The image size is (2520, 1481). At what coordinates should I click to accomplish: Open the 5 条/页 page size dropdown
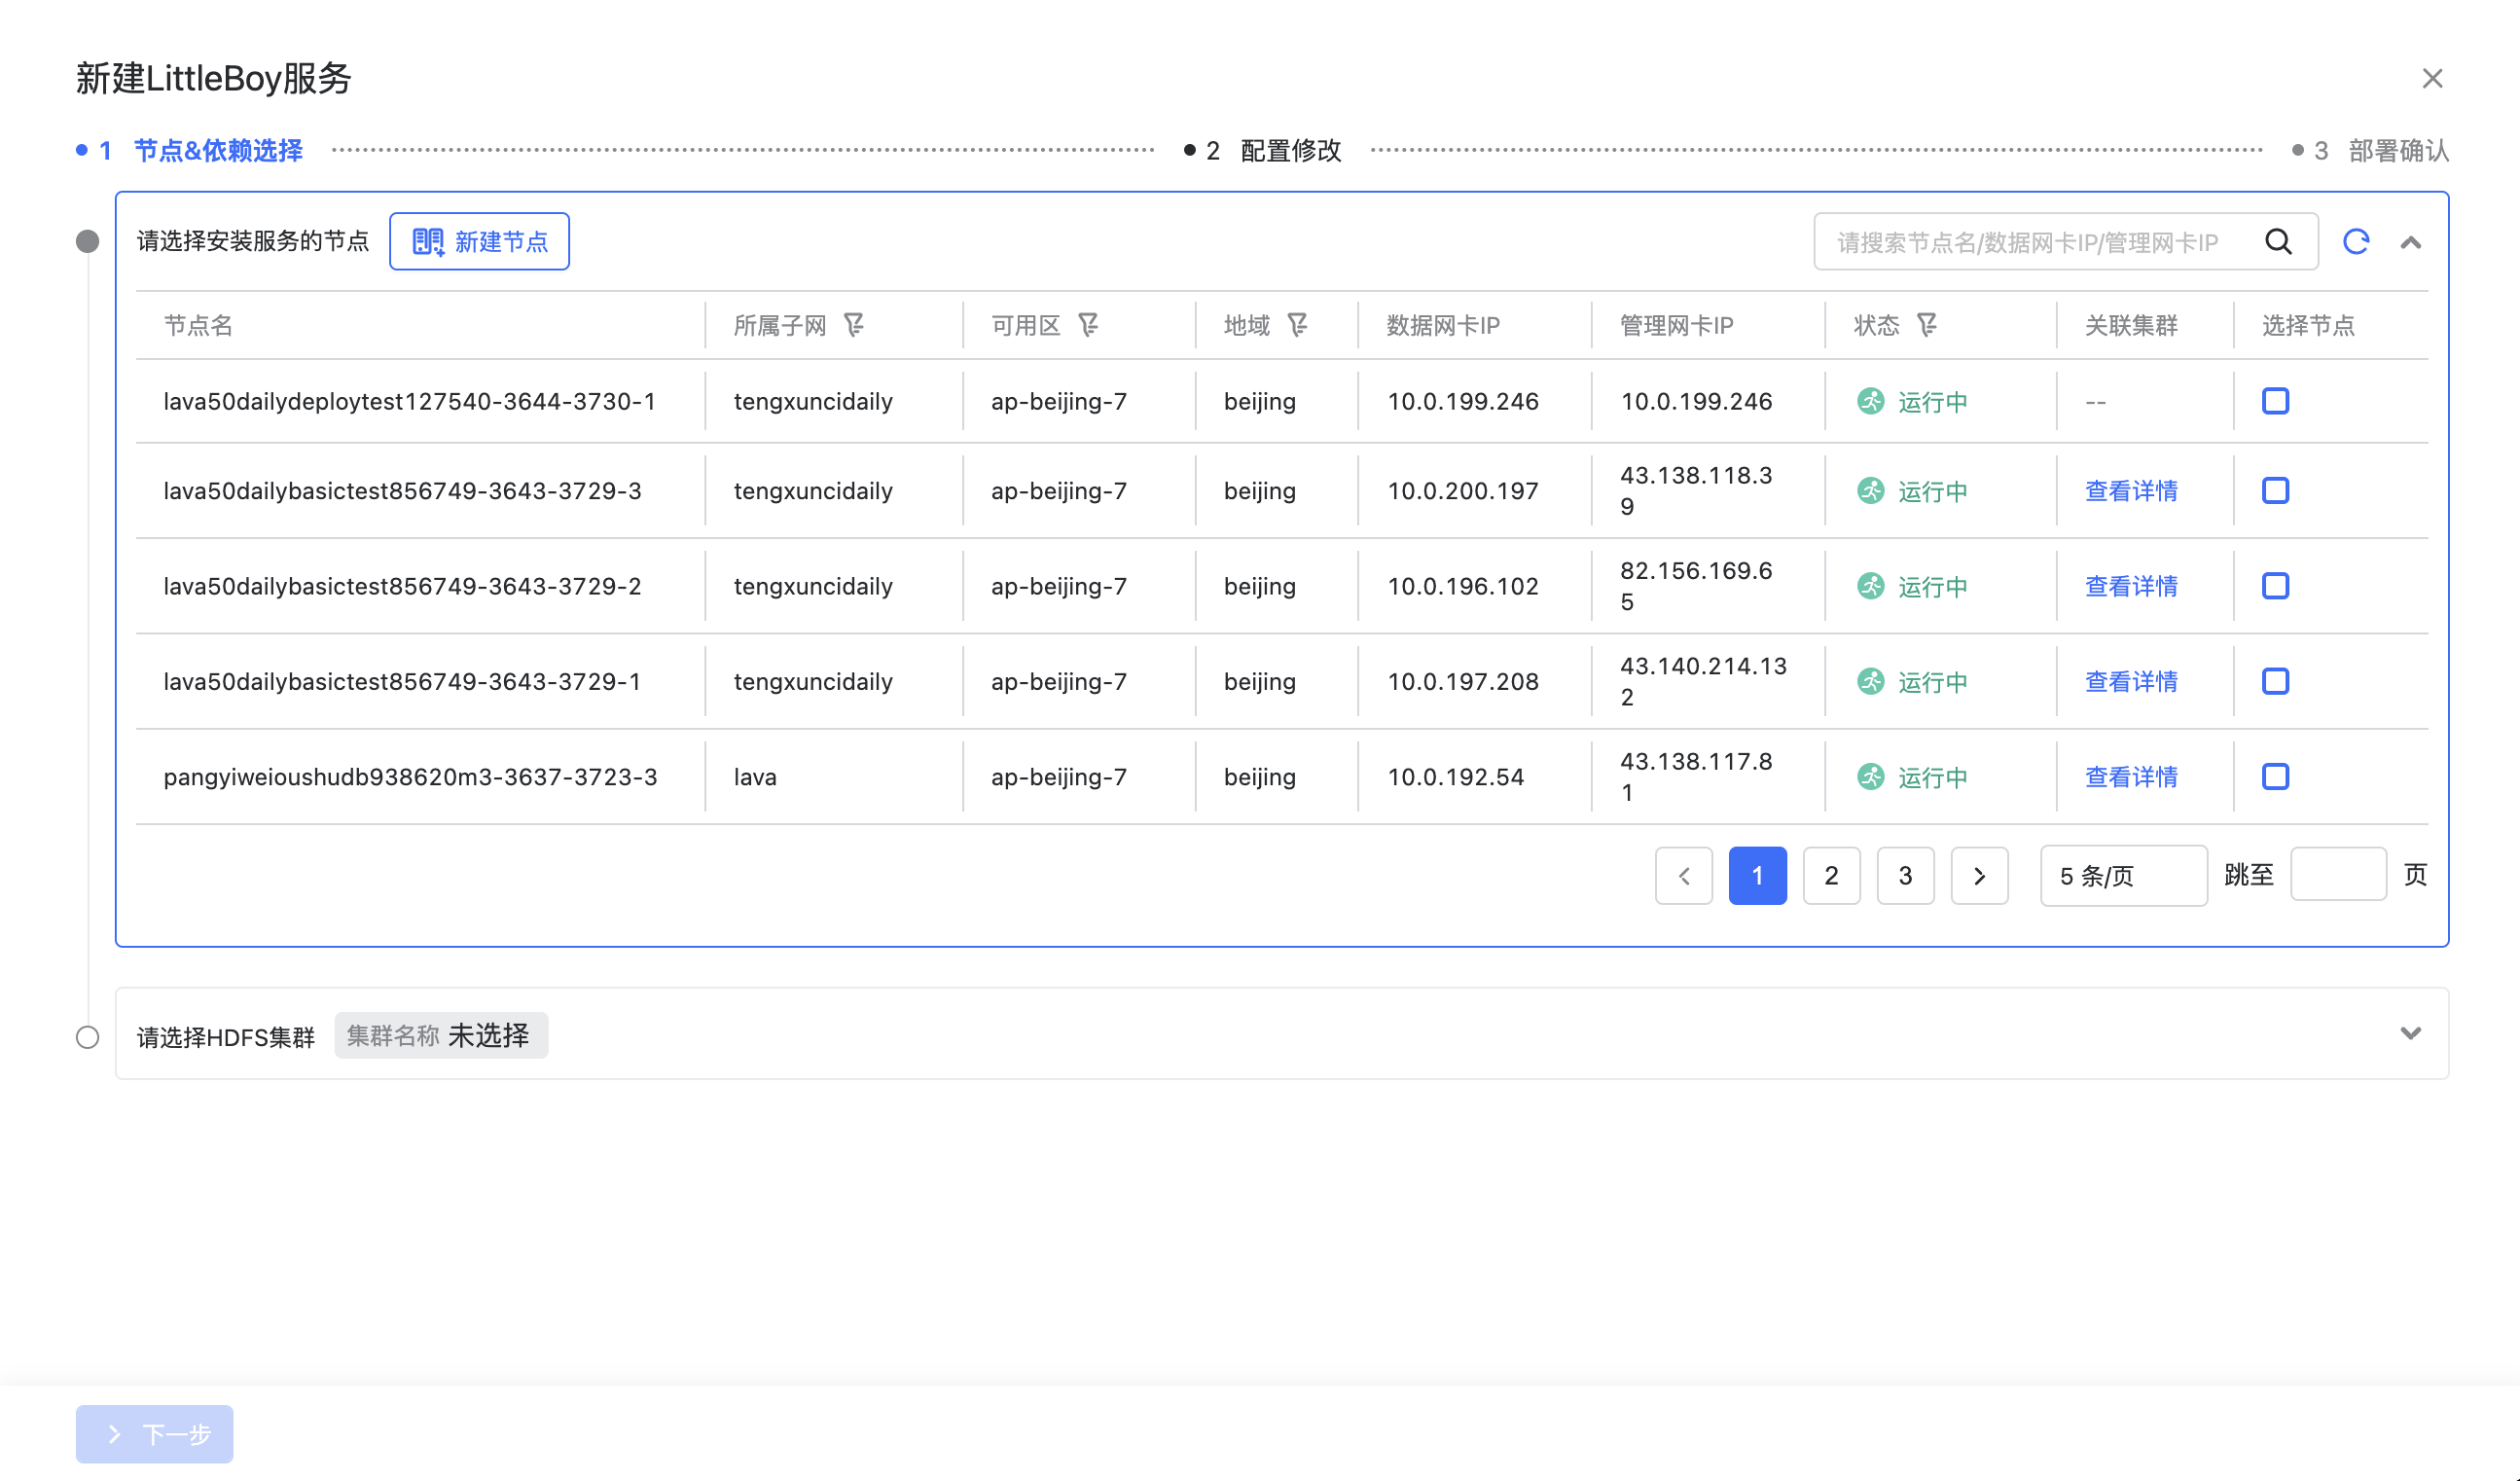click(2122, 876)
